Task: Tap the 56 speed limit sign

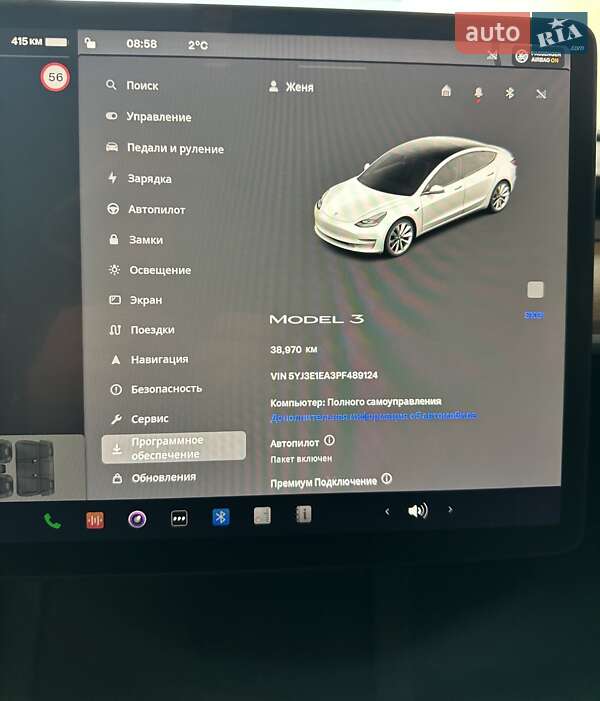Action: coord(55,77)
